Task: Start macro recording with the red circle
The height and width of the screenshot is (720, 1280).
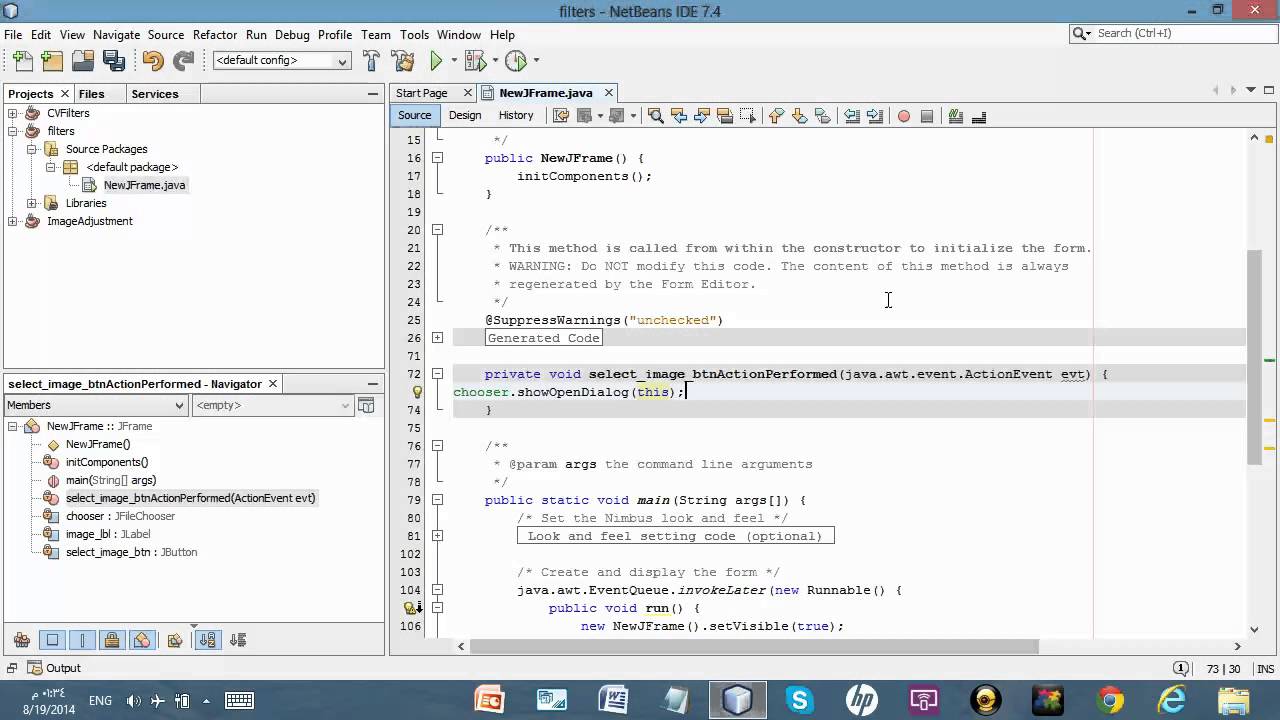Action: (904, 116)
